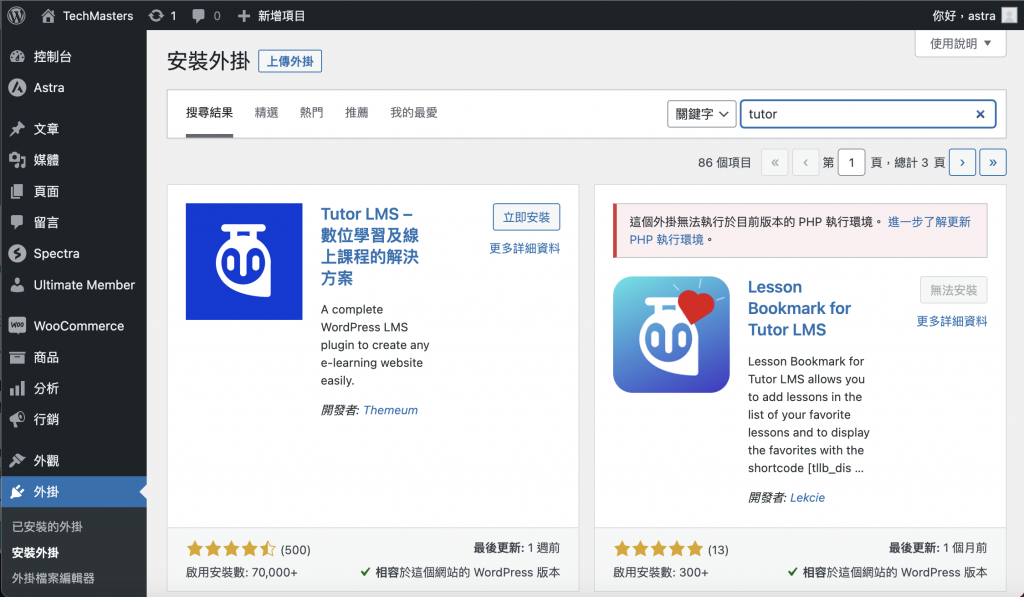
Task: Open 外掛檔案編輯器 submenu item
Action: [53, 578]
